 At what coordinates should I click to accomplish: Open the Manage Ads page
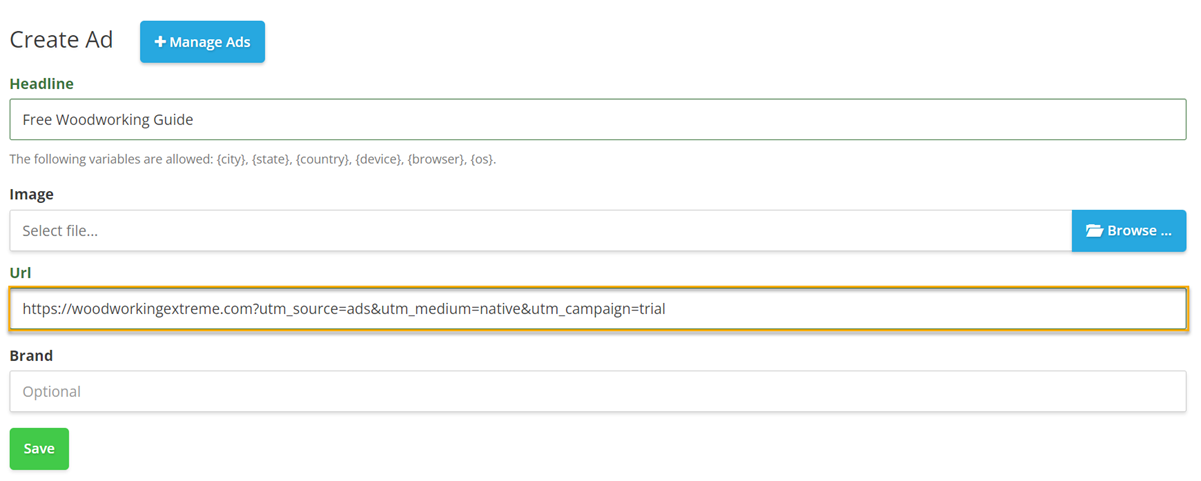point(202,42)
